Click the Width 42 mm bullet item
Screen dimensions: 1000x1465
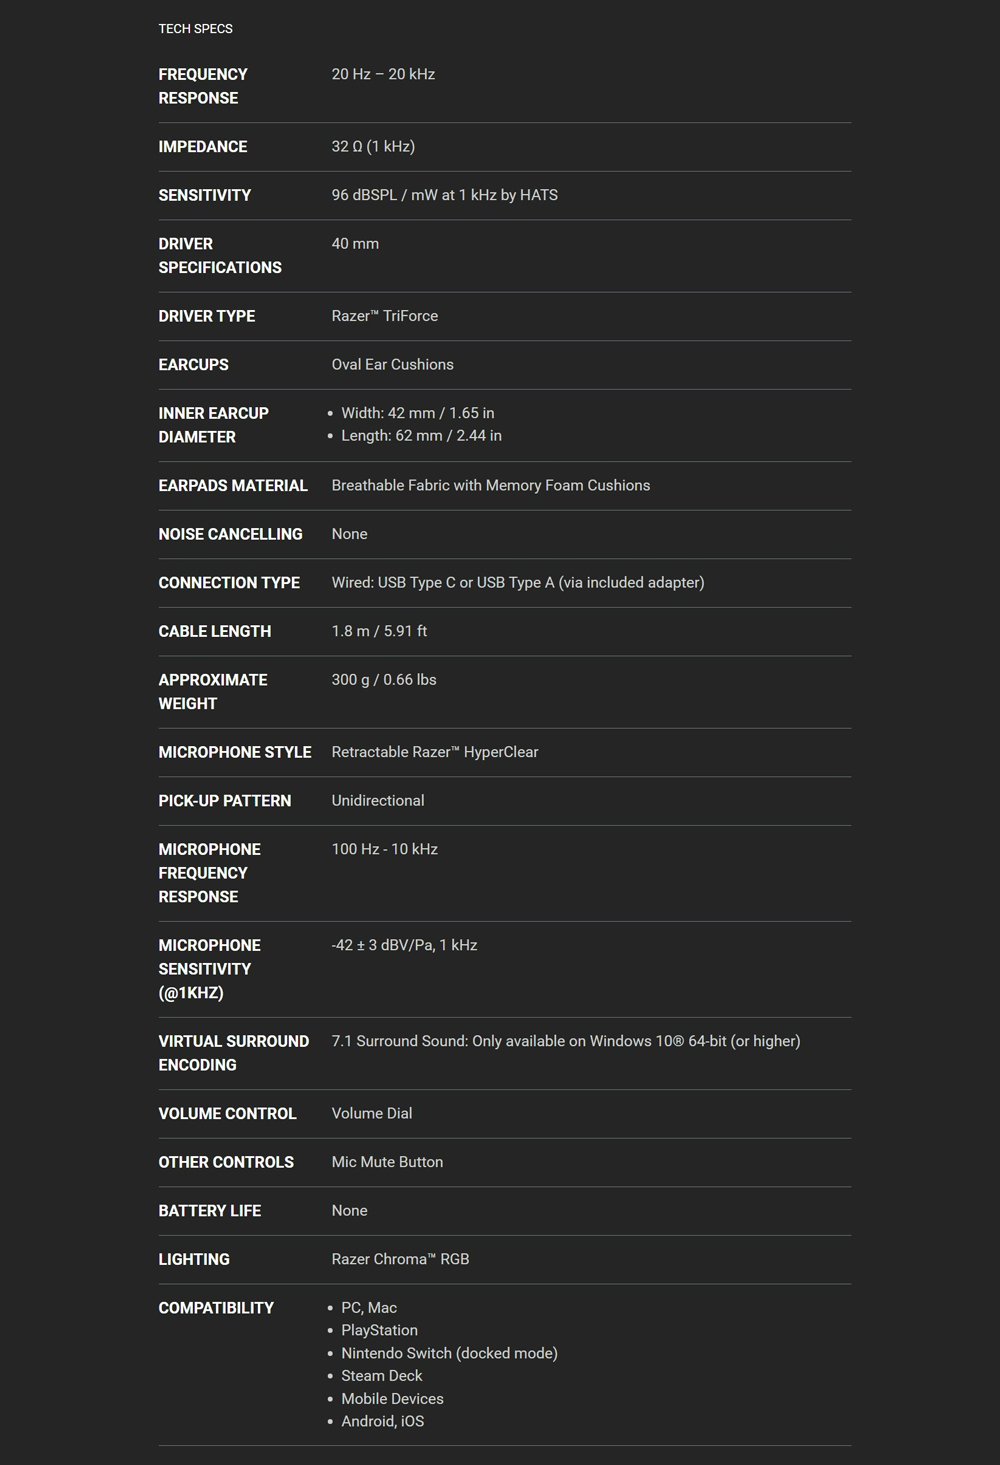pos(417,413)
